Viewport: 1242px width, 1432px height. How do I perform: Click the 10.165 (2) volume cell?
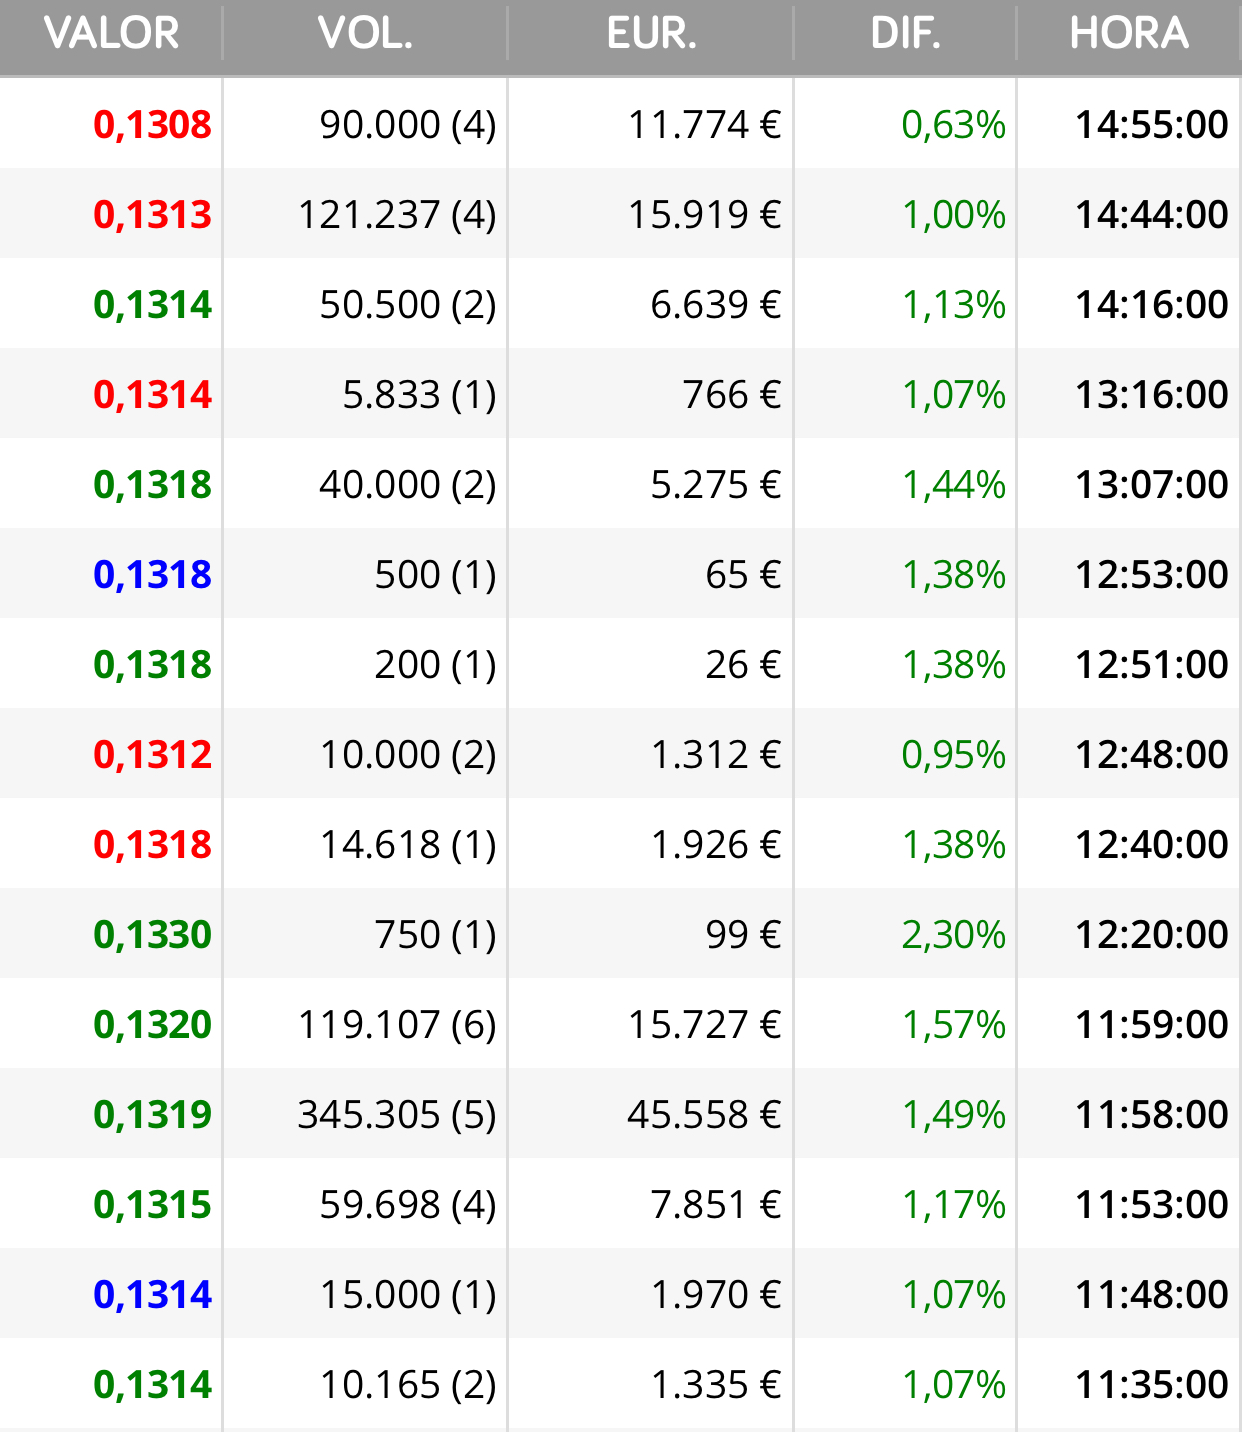coord(408,1385)
